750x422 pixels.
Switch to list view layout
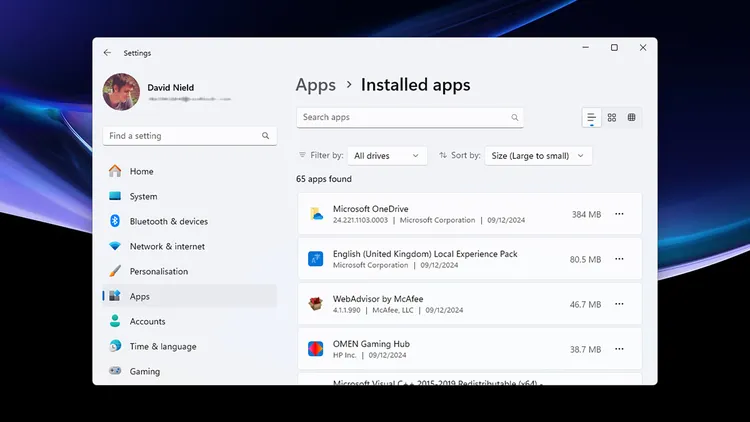click(x=592, y=118)
